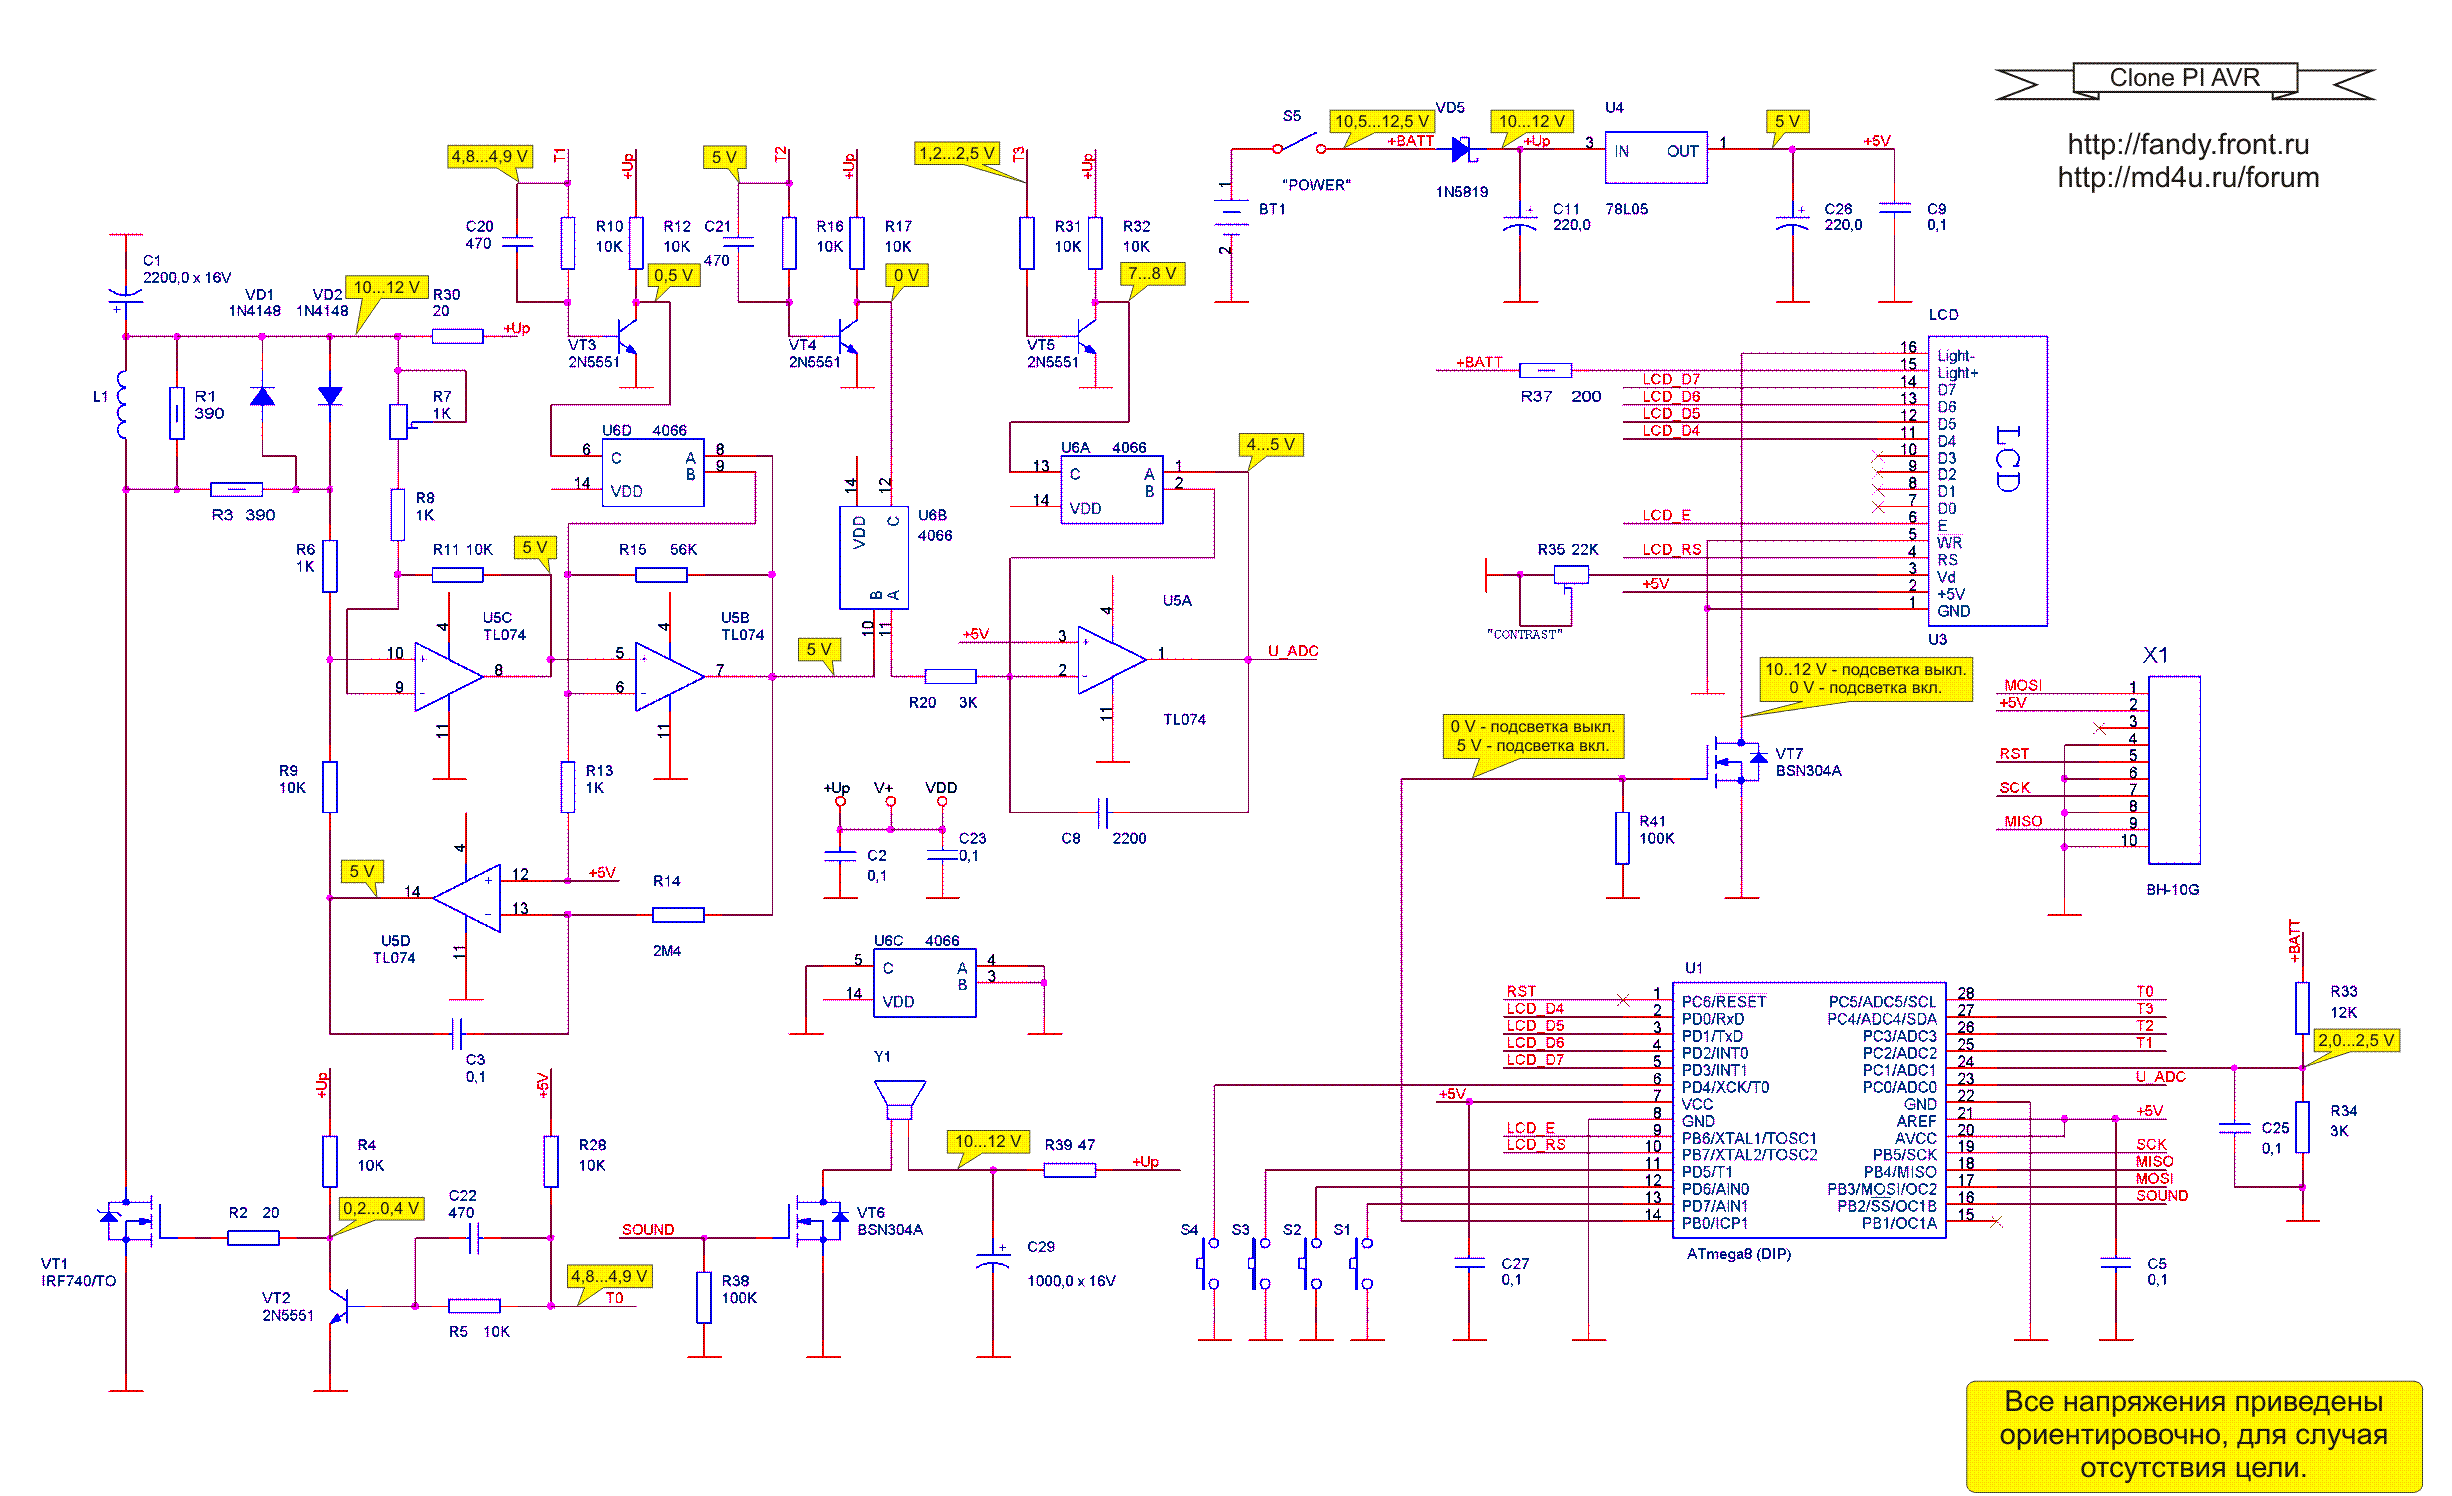The image size is (2452, 1496).
Task: Click the BT1 battery symbol
Action: (1231, 218)
